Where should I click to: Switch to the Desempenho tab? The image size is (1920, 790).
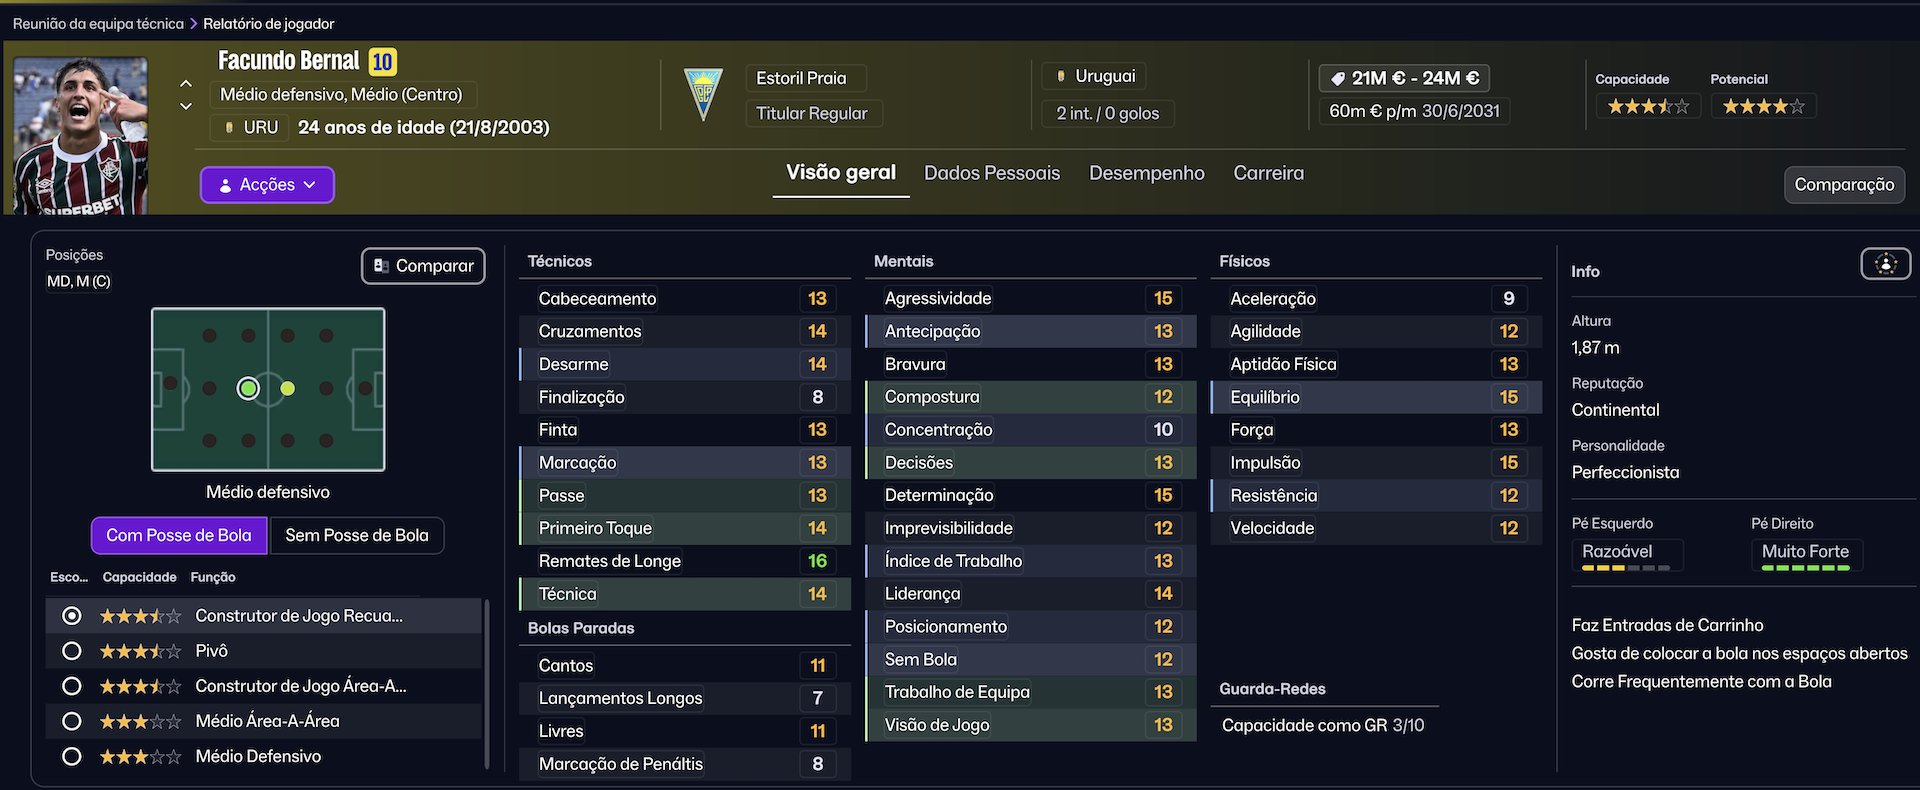click(1146, 173)
